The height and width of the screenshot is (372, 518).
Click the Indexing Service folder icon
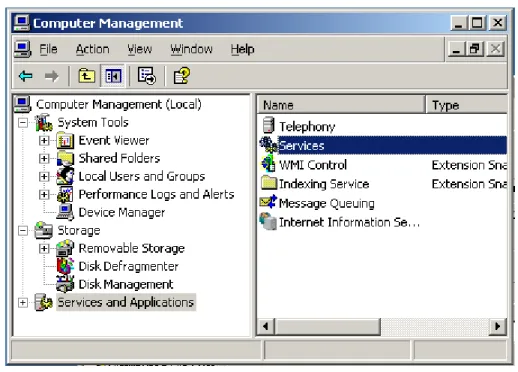tap(269, 183)
